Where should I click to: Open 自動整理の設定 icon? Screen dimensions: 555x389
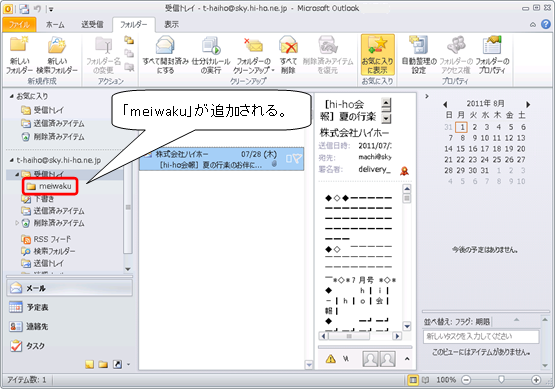click(x=419, y=45)
